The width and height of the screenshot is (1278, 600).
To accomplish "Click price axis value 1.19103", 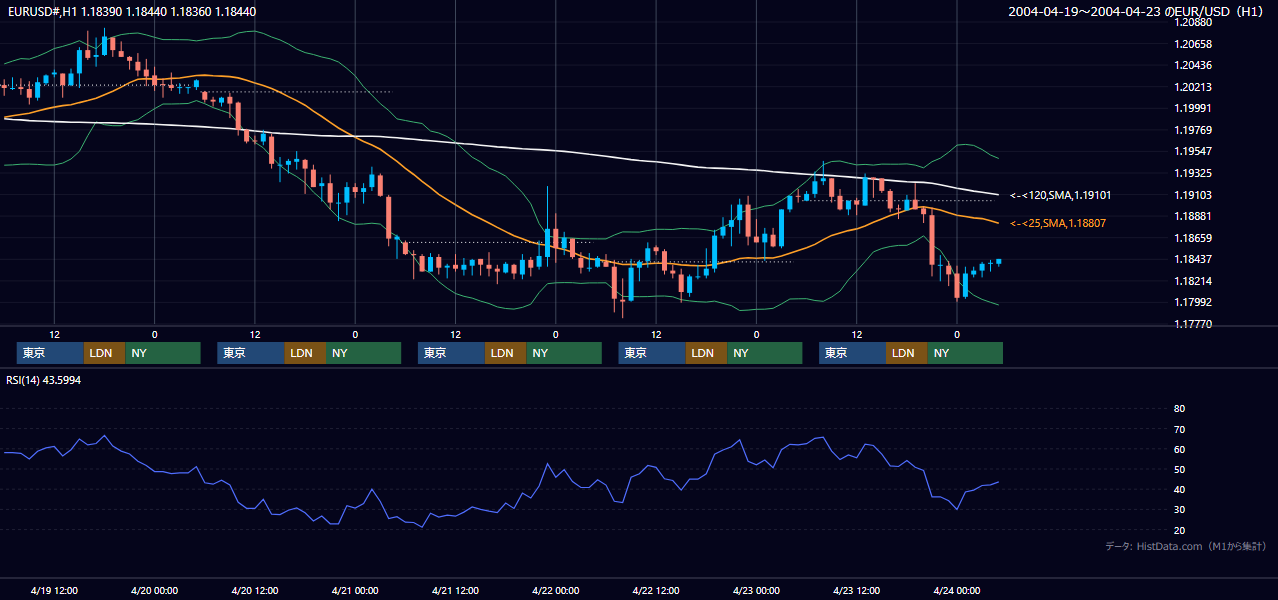I will tap(1193, 195).
